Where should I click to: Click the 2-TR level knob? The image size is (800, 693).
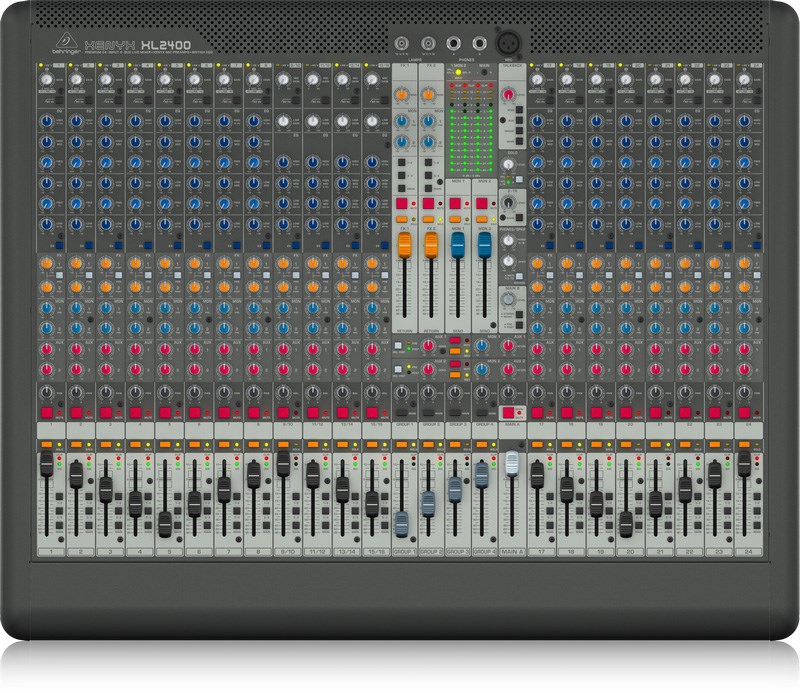[x=508, y=203]
